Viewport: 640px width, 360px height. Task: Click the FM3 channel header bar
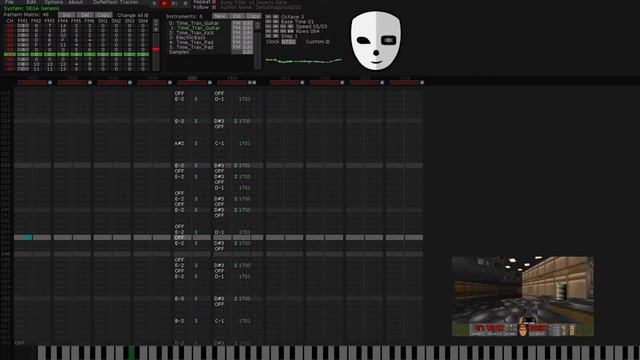coord(112,82)
